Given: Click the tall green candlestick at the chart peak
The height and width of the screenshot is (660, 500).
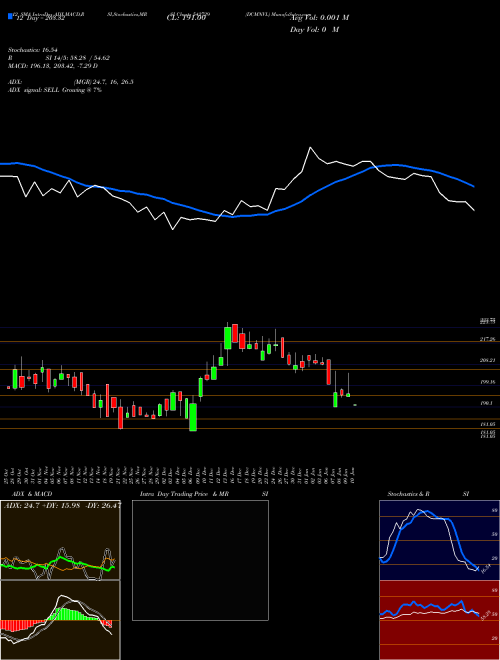Looking at the screenshot, I should point(228,338).
